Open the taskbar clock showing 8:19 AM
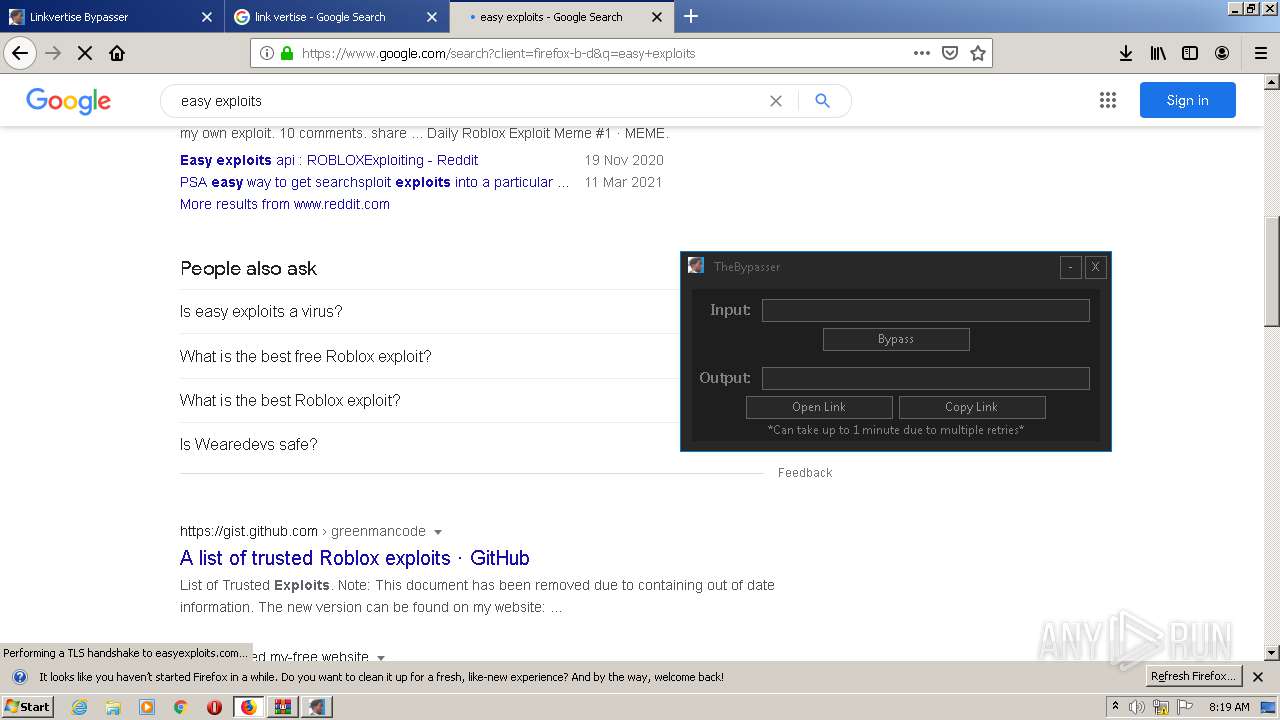The image size is (1280, 720). 1229,707
